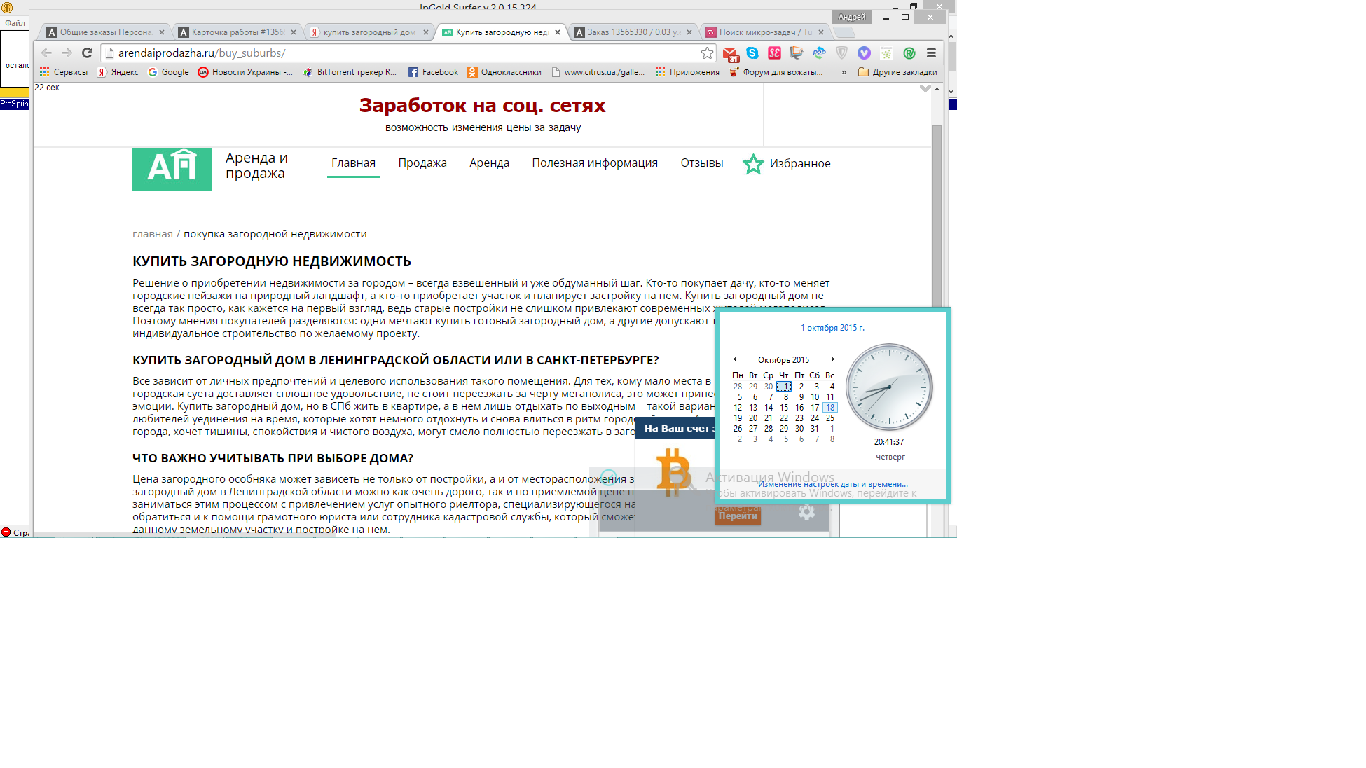Viewport: 1366px width, 768px height.
Task: Click the green АП site logo
Action: tap(172, 169)
